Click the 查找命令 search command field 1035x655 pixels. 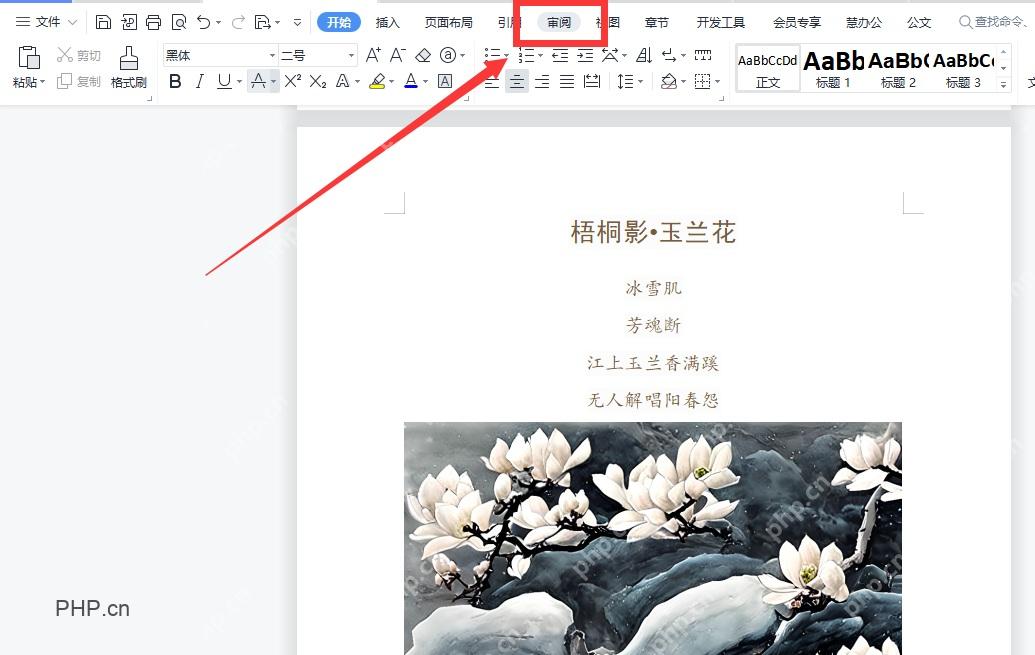pyautogui.click(x=993, y=22)
